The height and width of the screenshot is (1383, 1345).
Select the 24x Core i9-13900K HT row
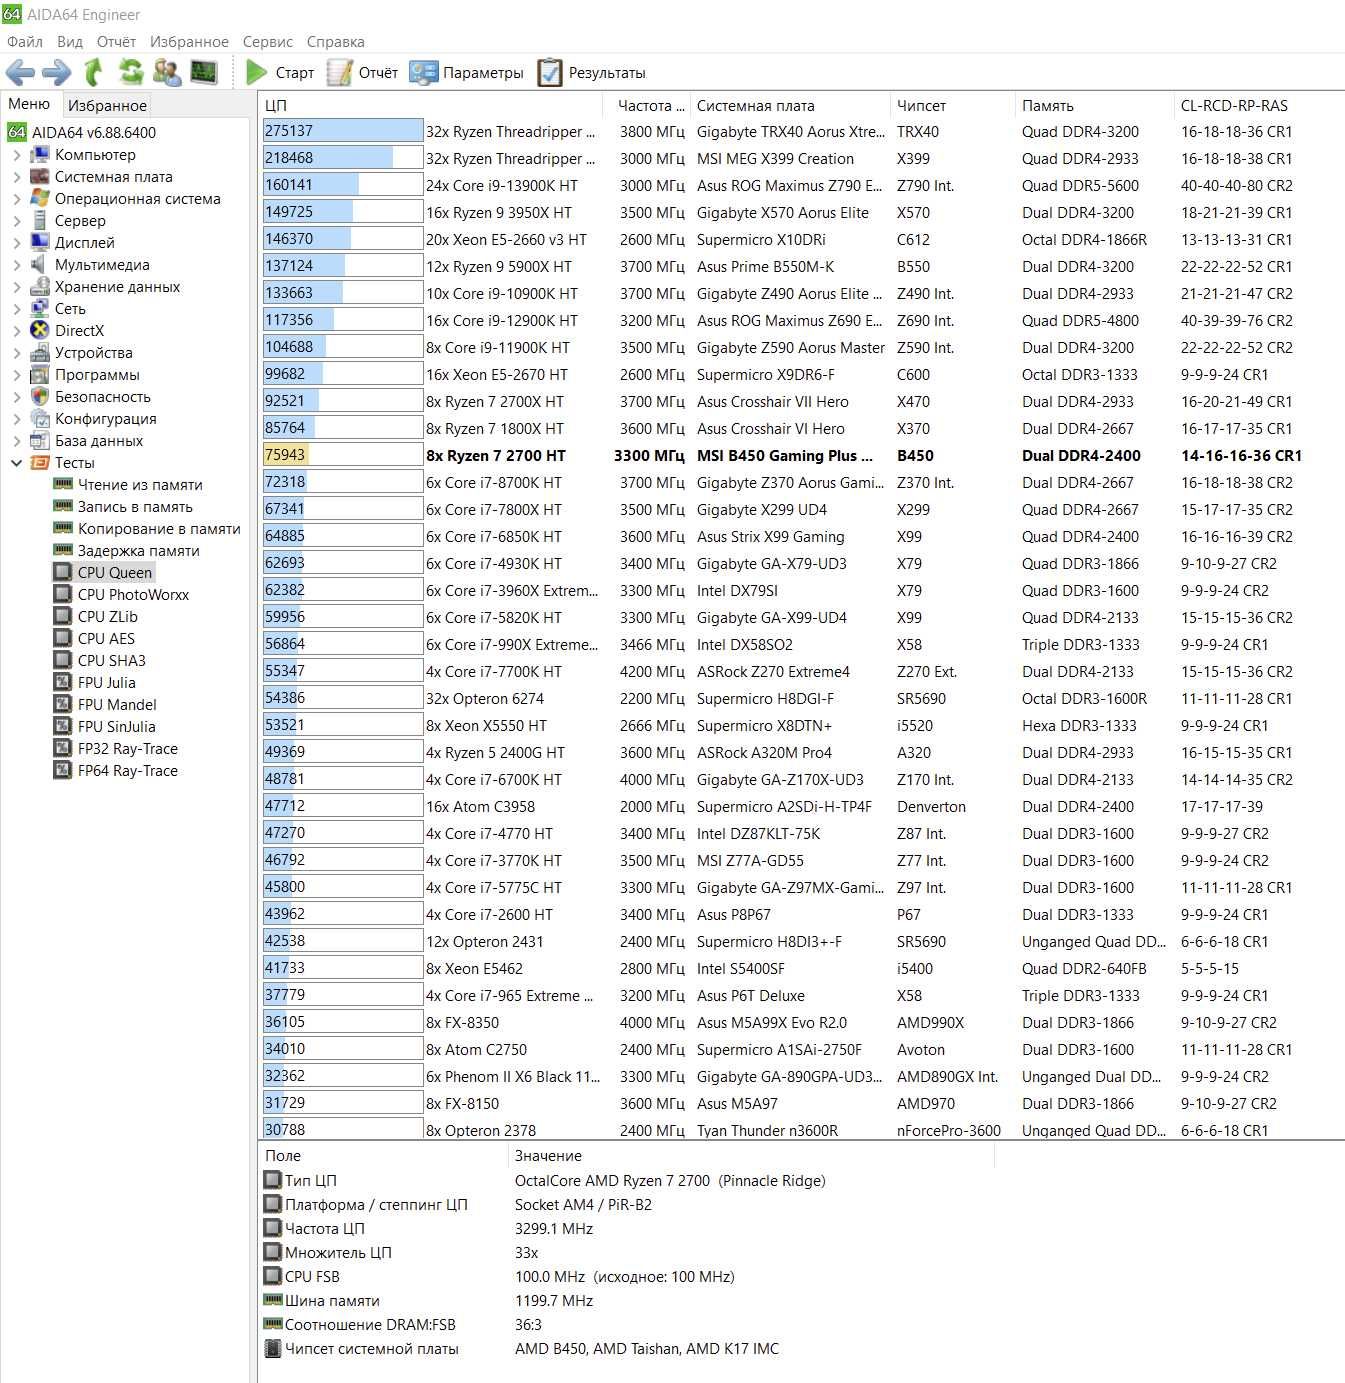(800, 185)
